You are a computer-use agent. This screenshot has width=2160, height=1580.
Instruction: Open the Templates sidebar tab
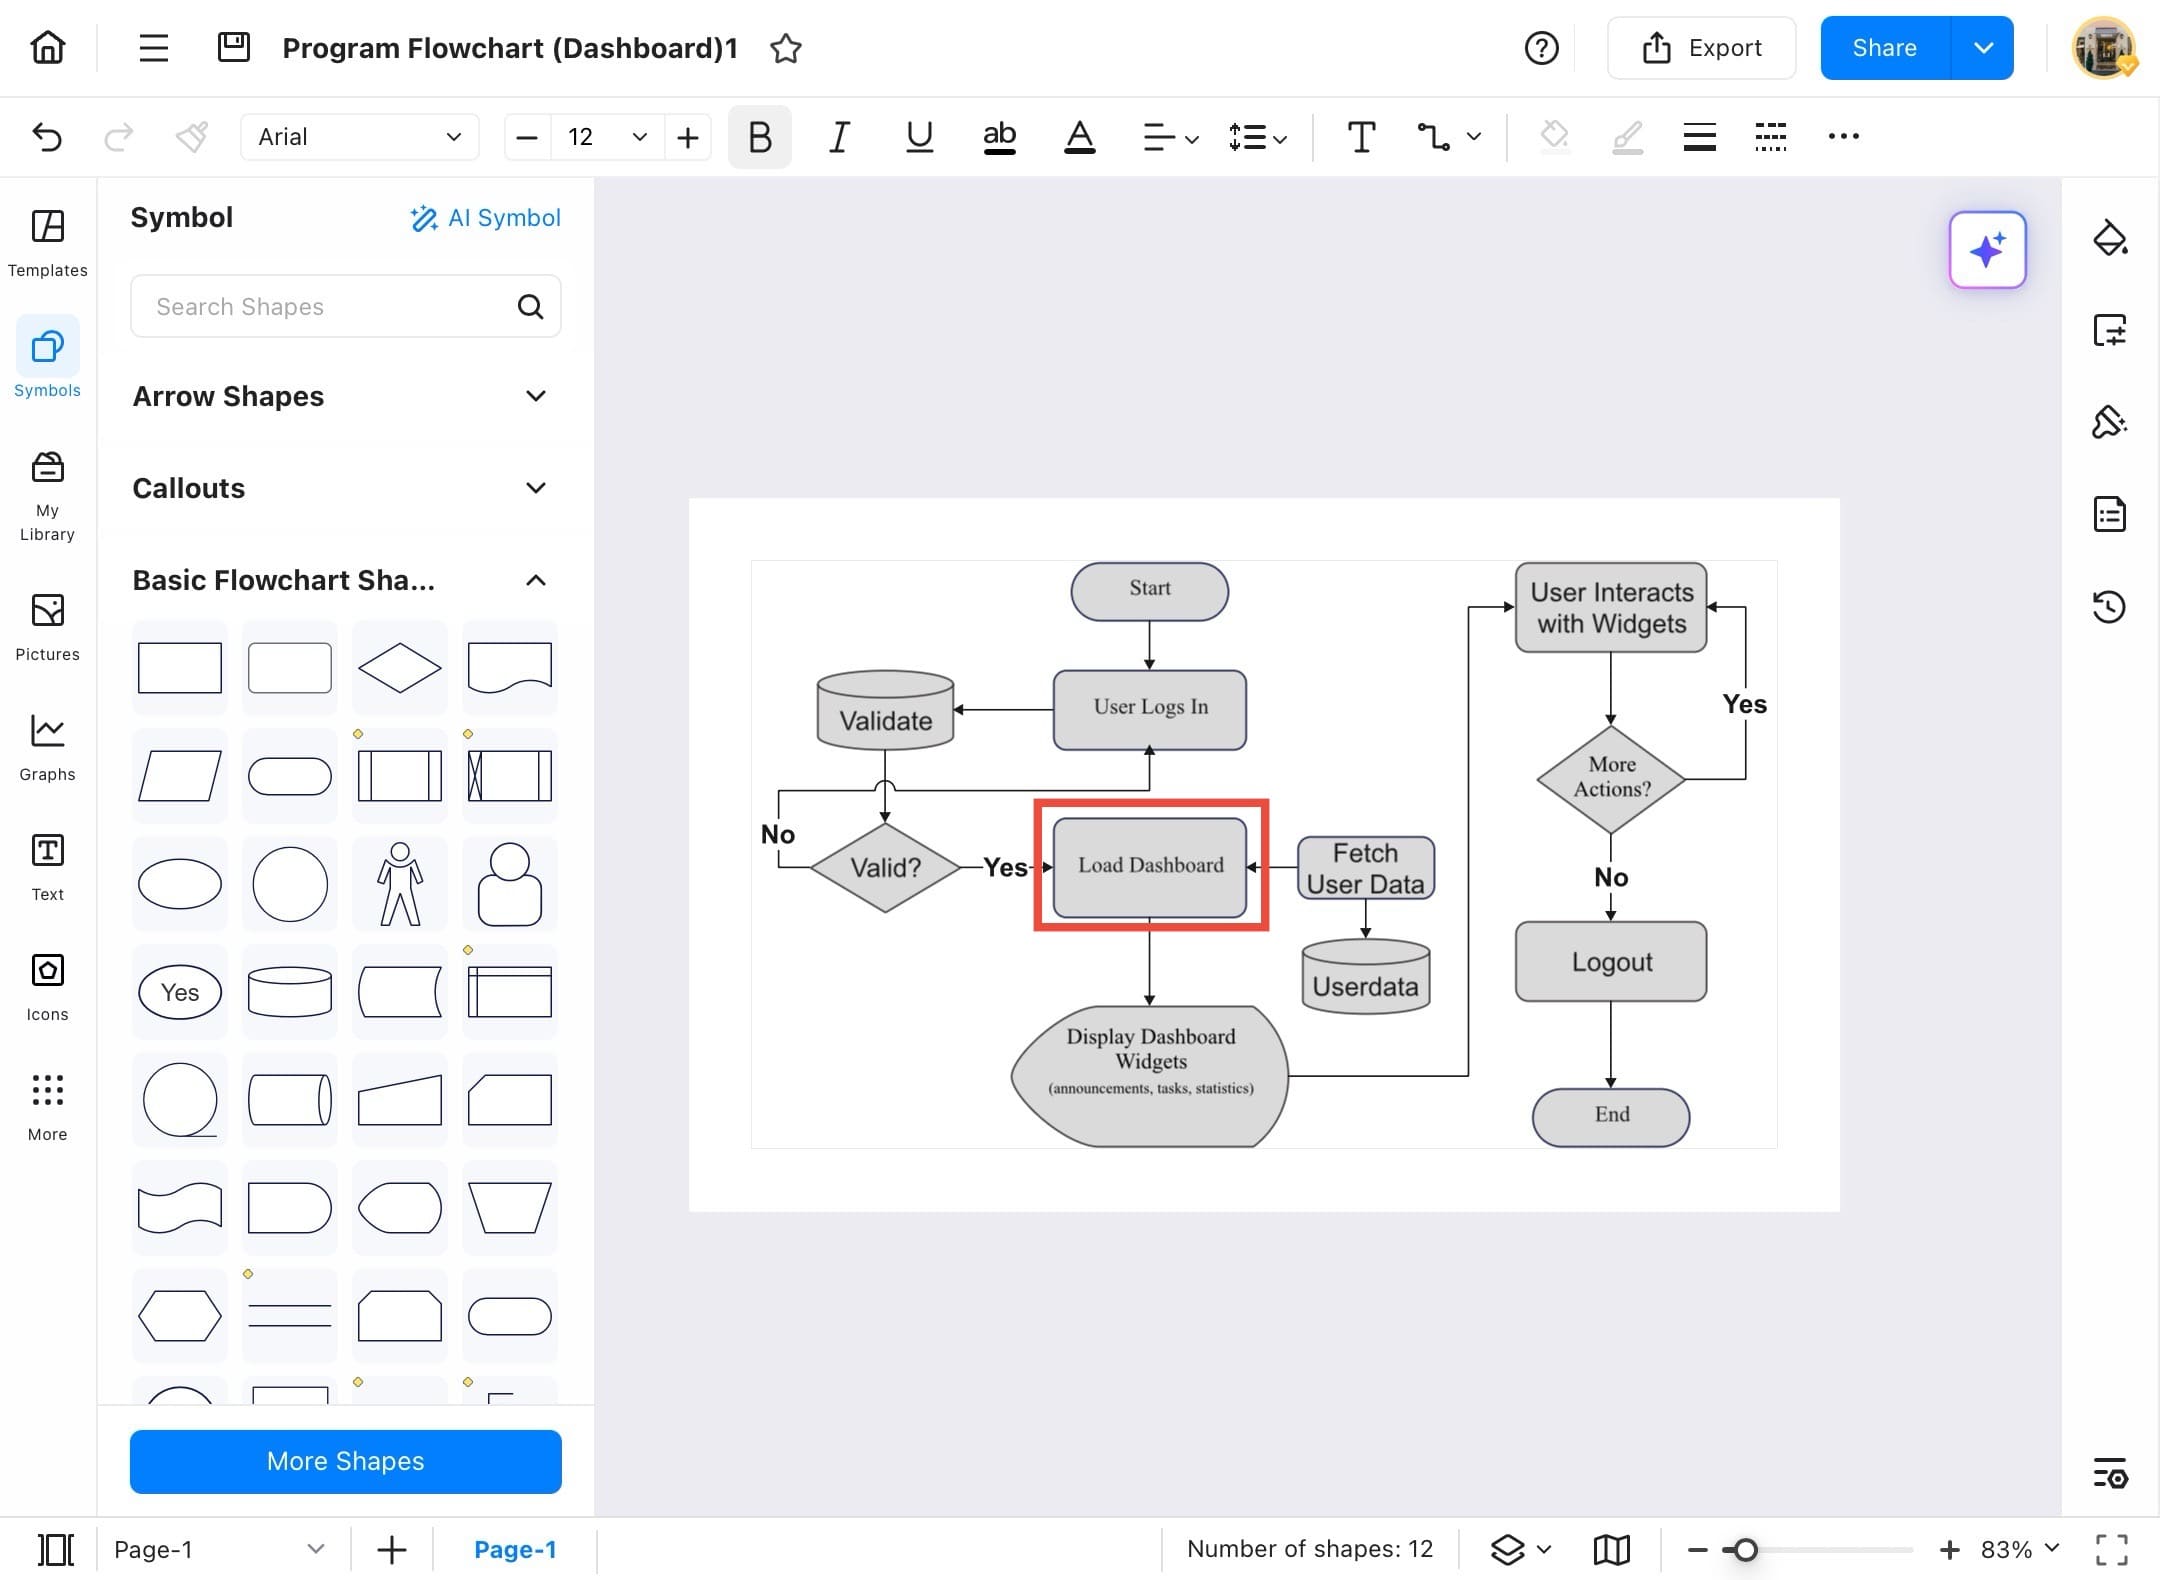pos(47,242)
